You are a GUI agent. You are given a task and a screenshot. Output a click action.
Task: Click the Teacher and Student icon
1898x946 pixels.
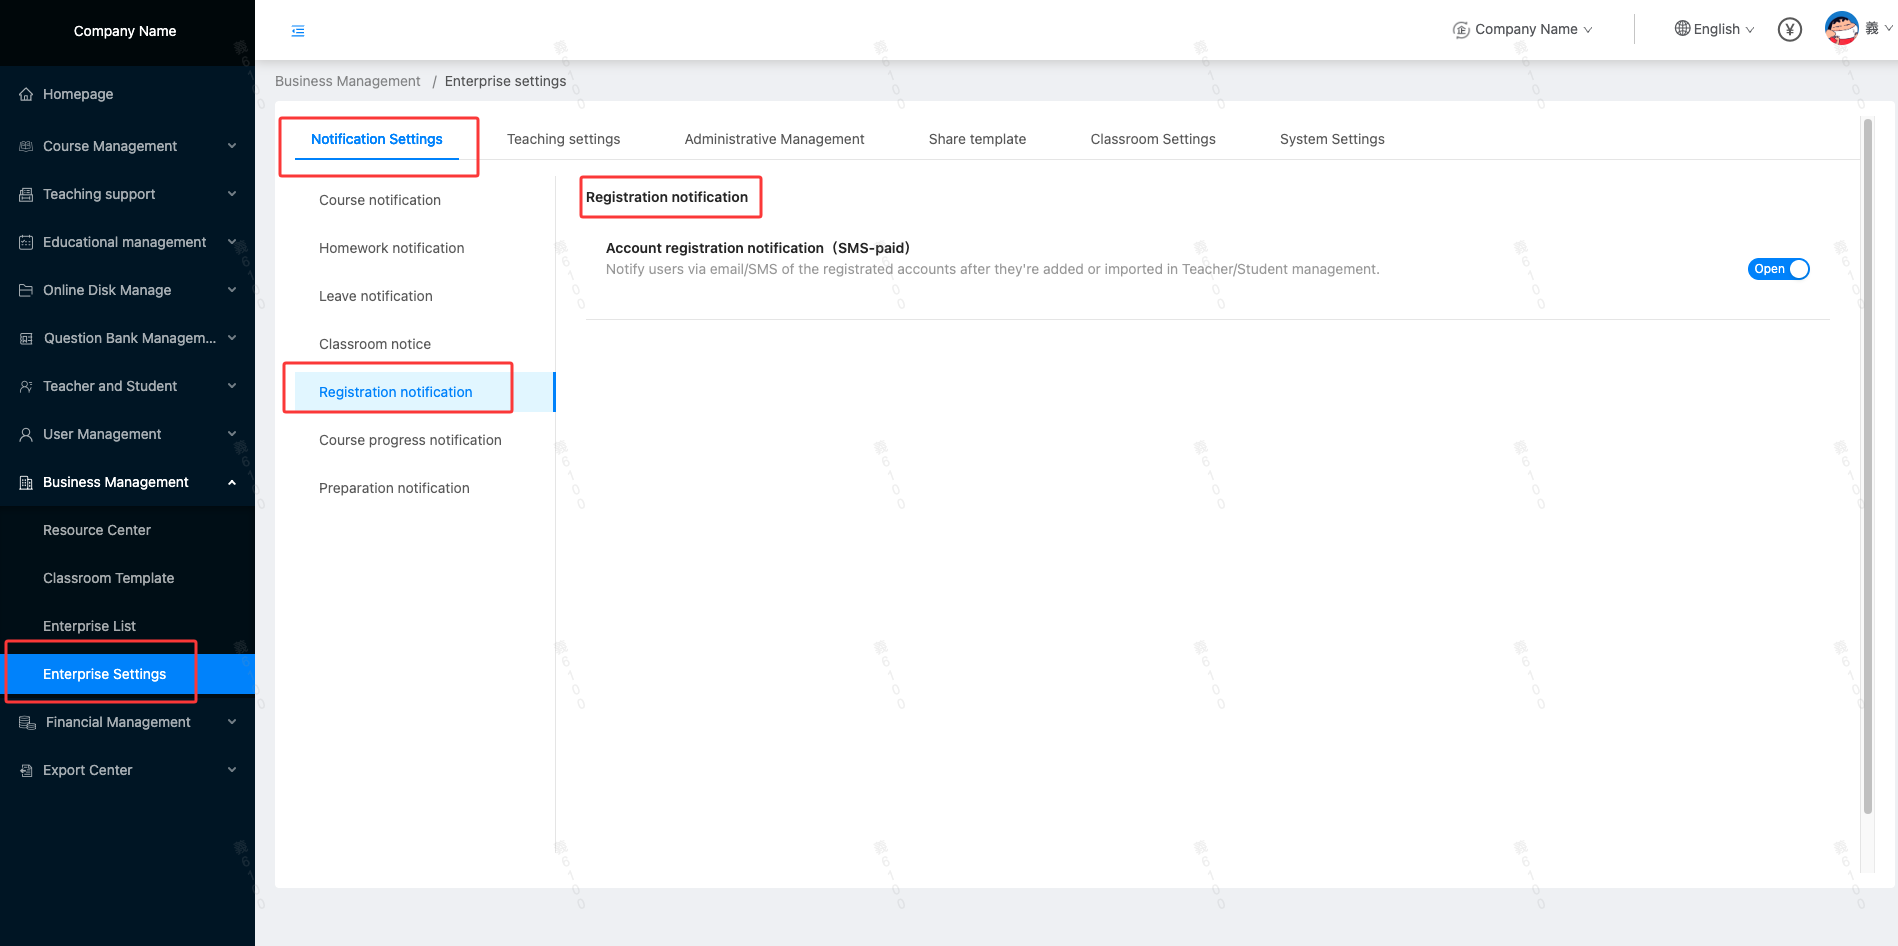(25, 386)
